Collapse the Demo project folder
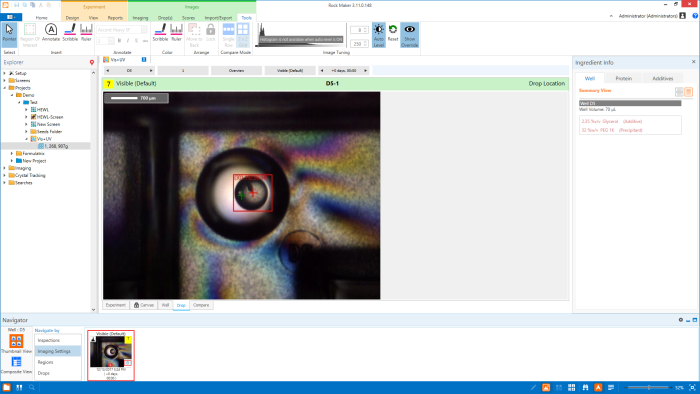Viewport: 700px width, 394px height. click(x=12, y=95)
